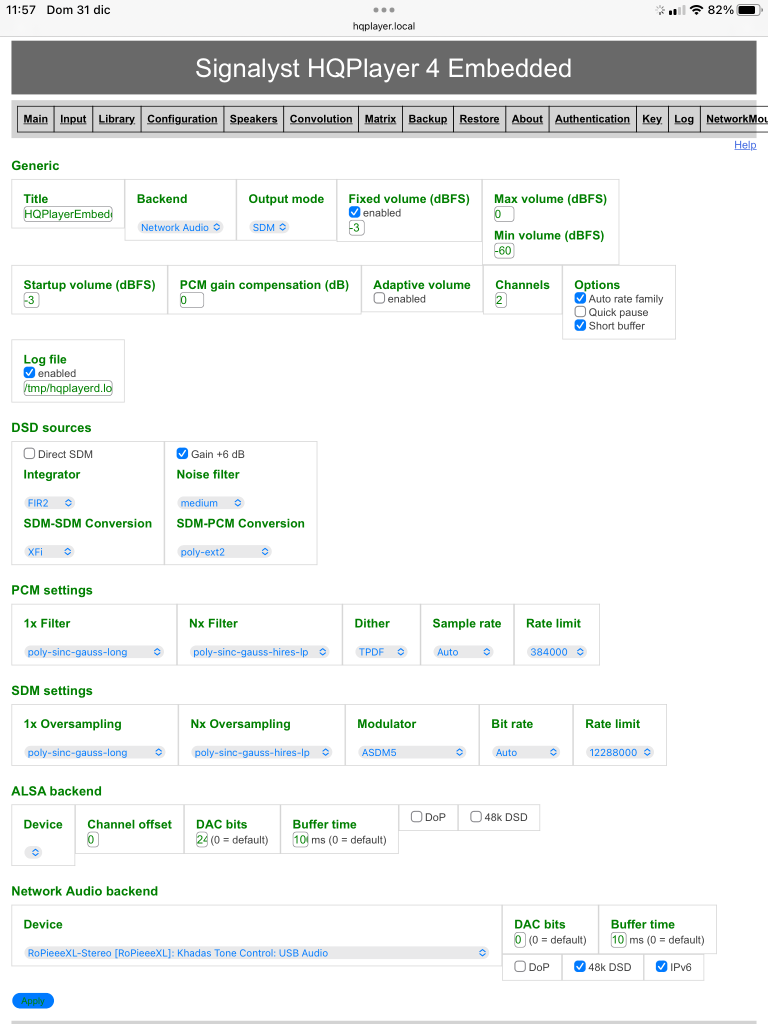Toggle the Log file enabled checkbox
768x1024 pixels.
click(x=29, y=373)
